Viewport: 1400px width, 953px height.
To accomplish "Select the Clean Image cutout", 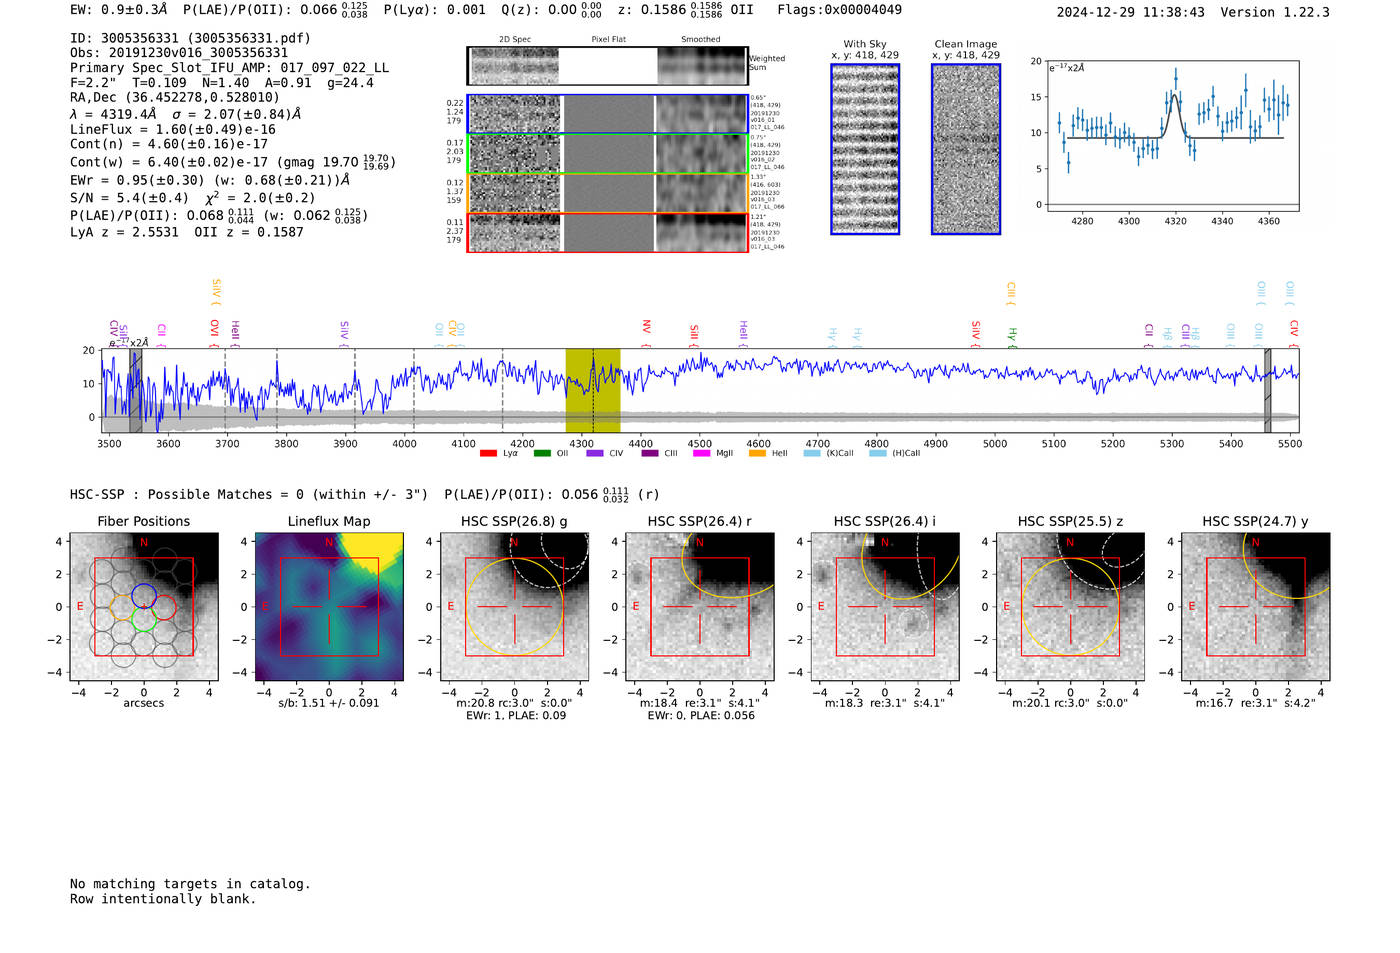I will [966, 149].
